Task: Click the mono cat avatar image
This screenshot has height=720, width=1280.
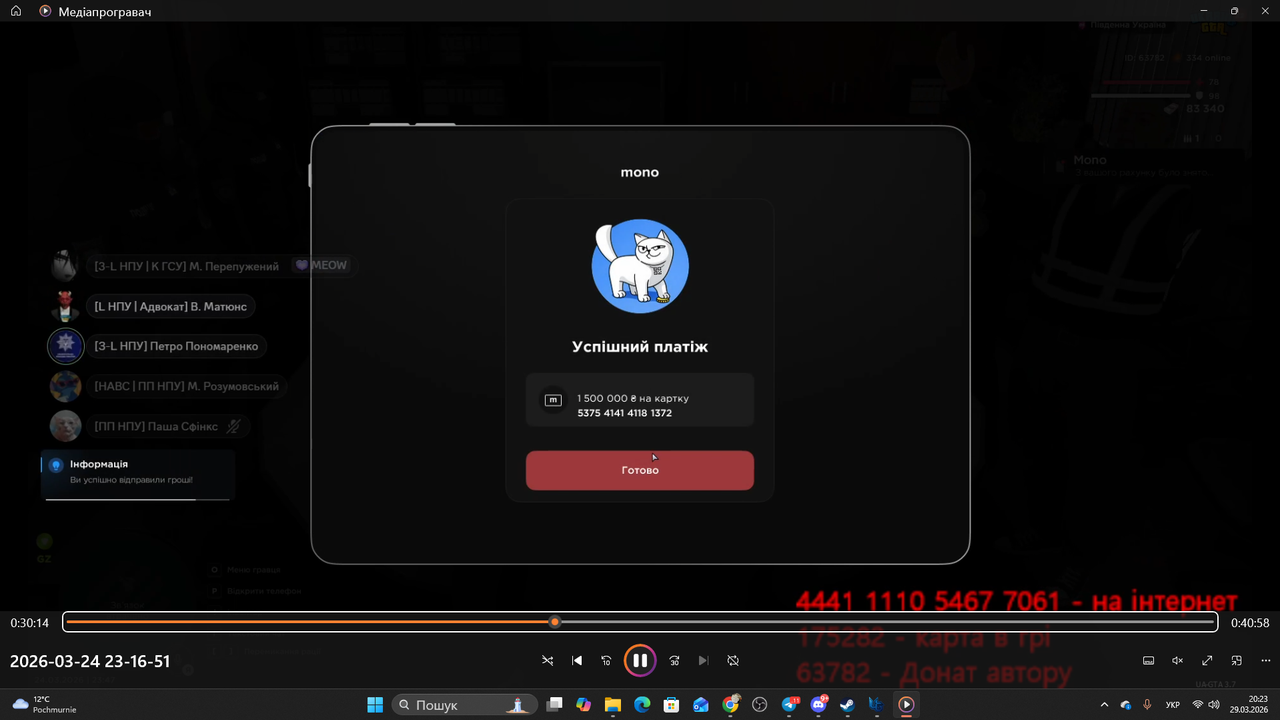Action: pos(640,266)
